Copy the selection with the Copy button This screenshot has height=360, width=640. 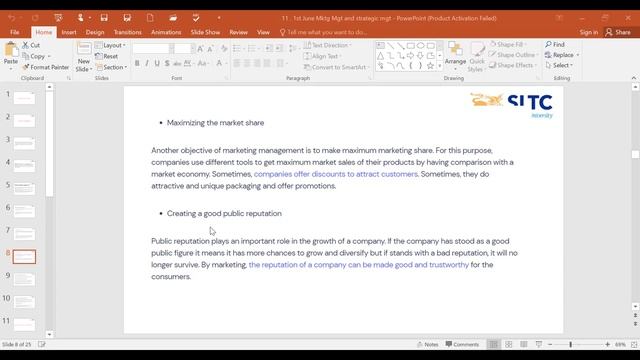[x=36, y=56]
